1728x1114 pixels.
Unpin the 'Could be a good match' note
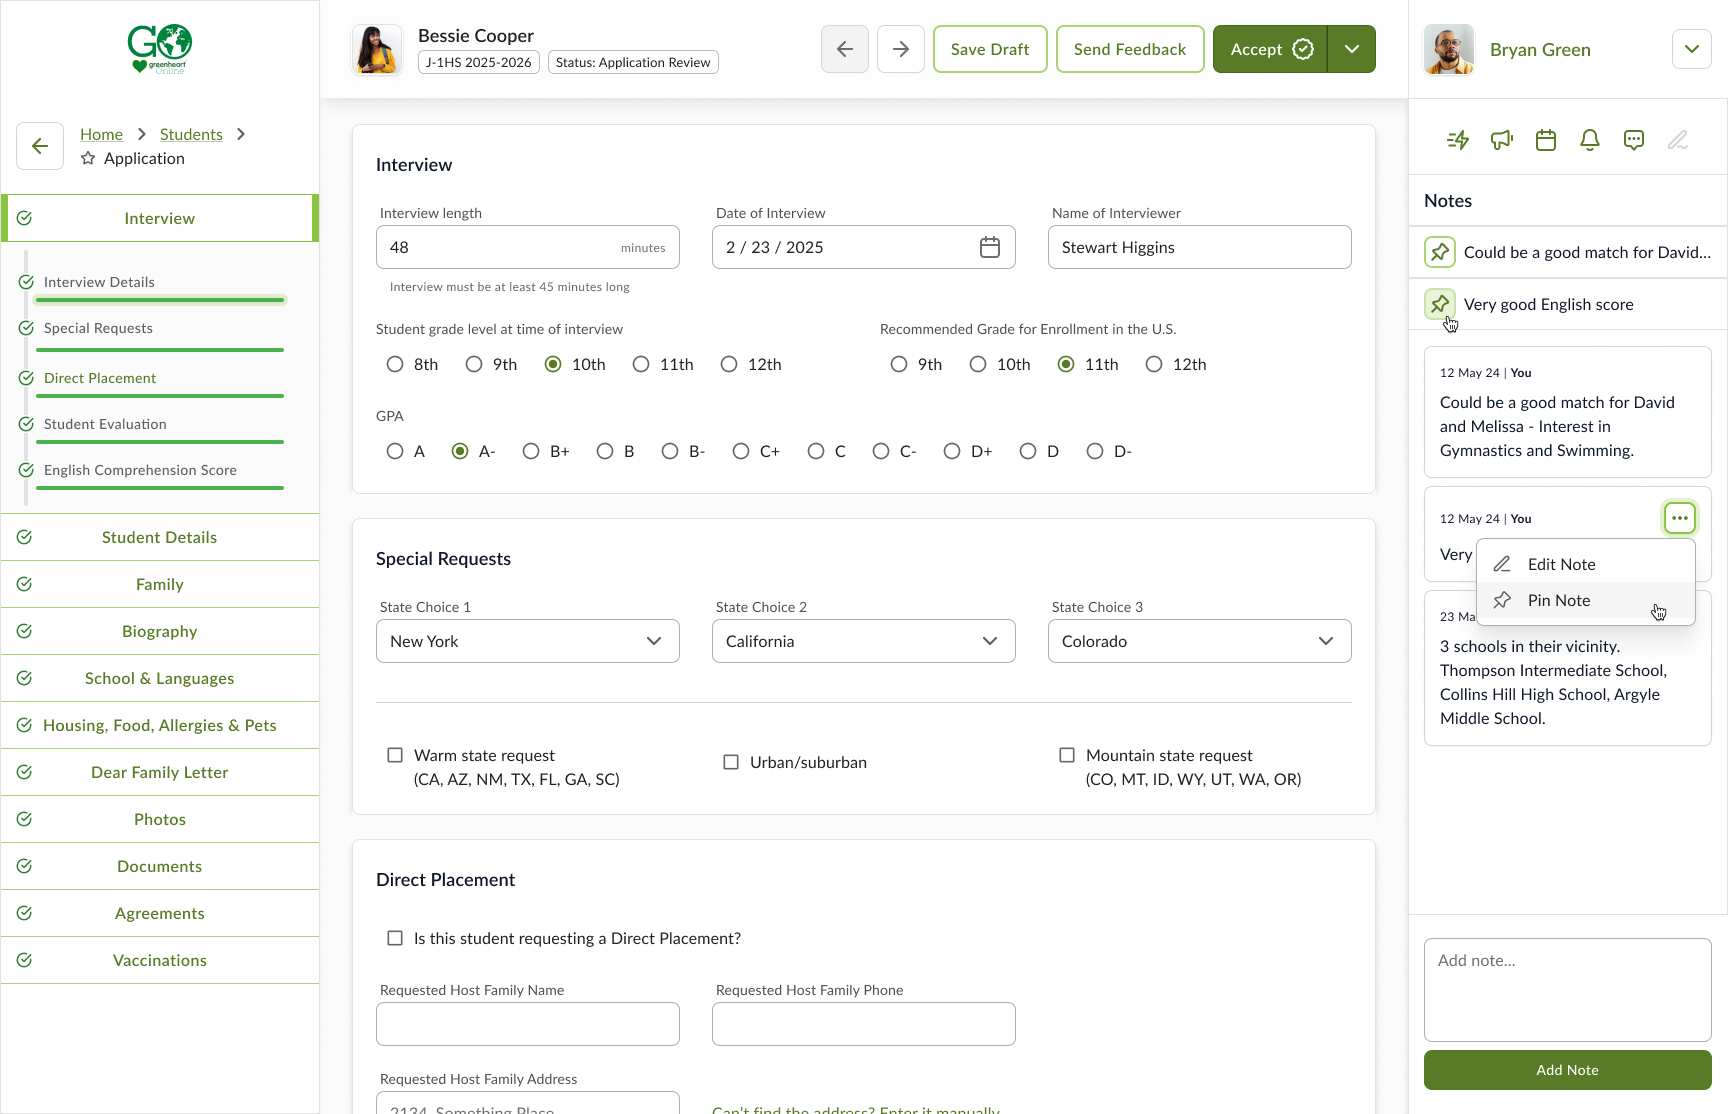pyautogui.click(x=1440, y=252)
